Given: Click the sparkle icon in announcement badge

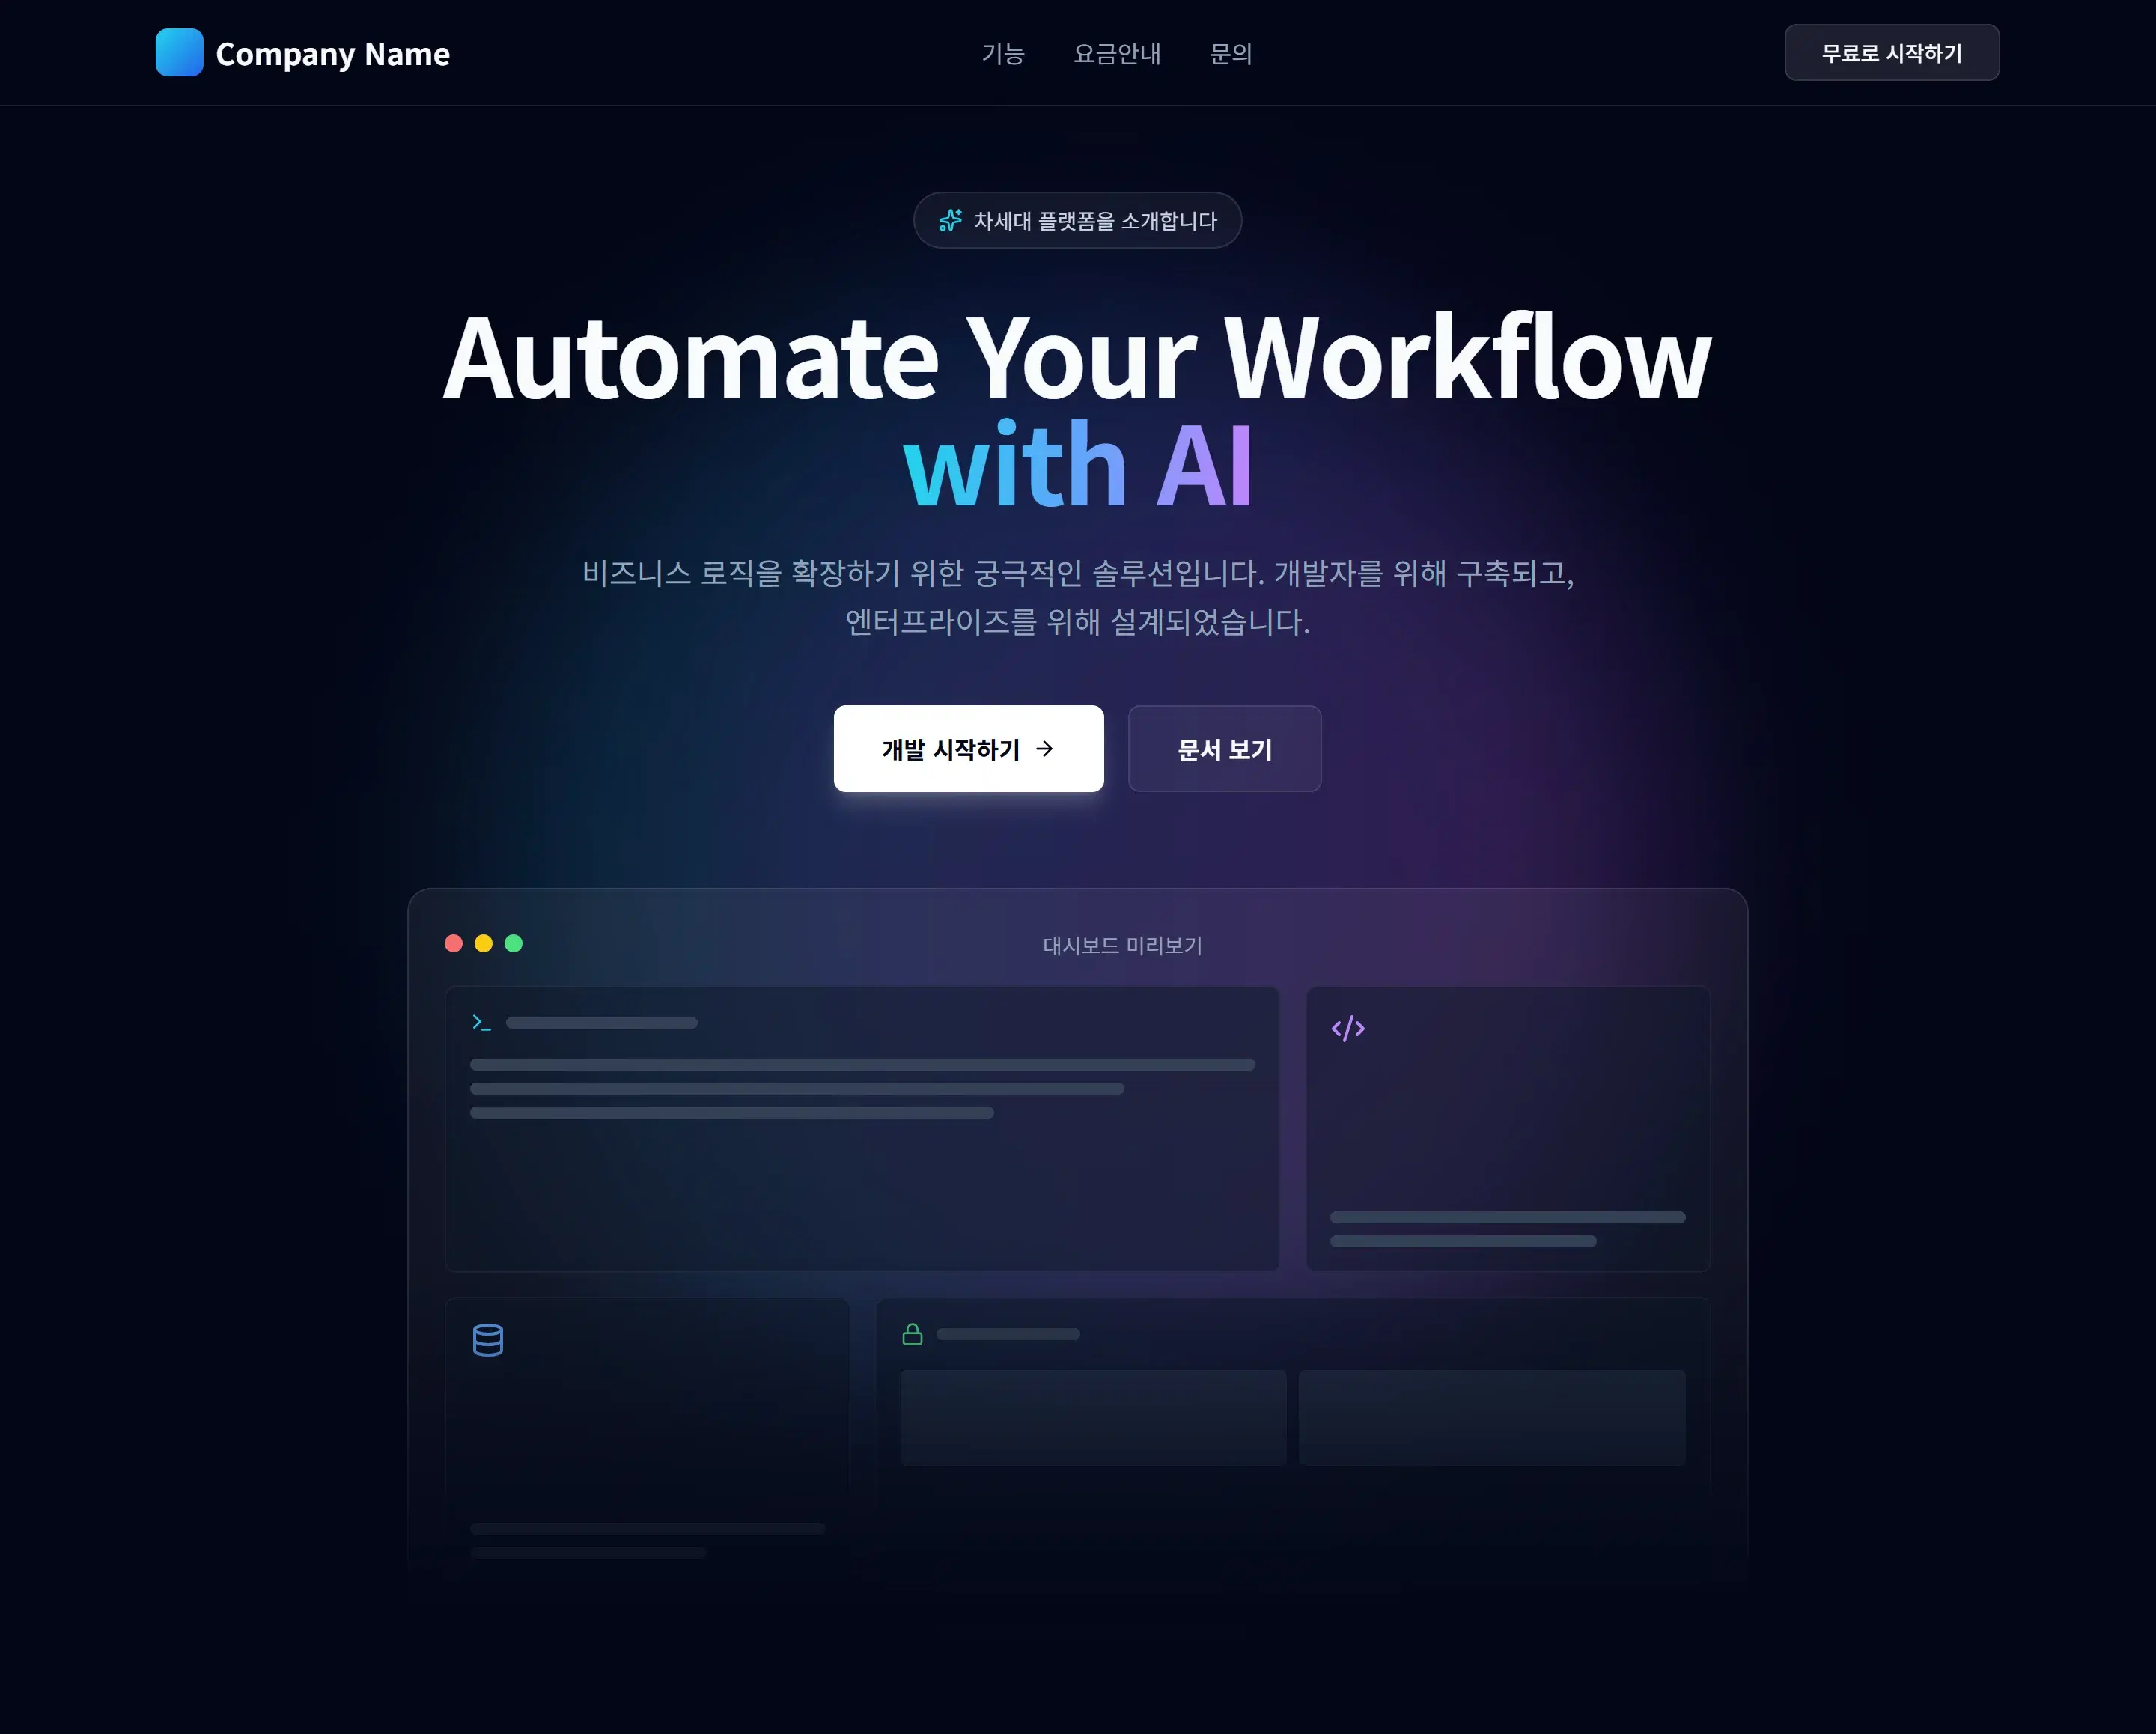Looking at the screenshot, I should pyautogui.click(x=950, y=220).
